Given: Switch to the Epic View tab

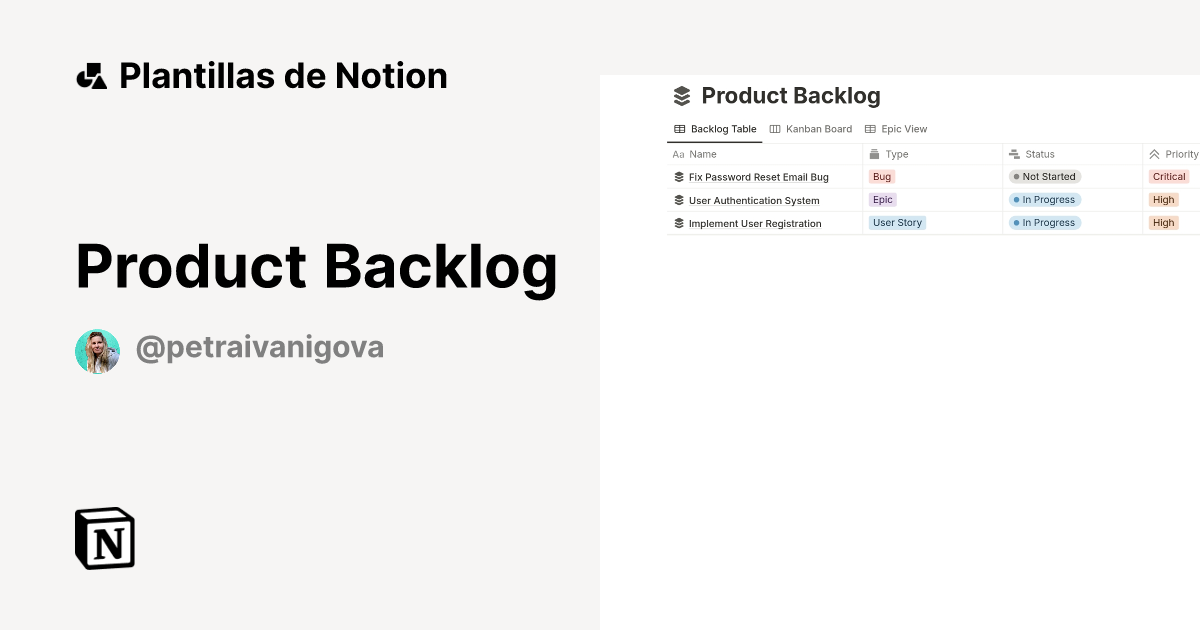Looking at the screenshot, I should [902, 128].
